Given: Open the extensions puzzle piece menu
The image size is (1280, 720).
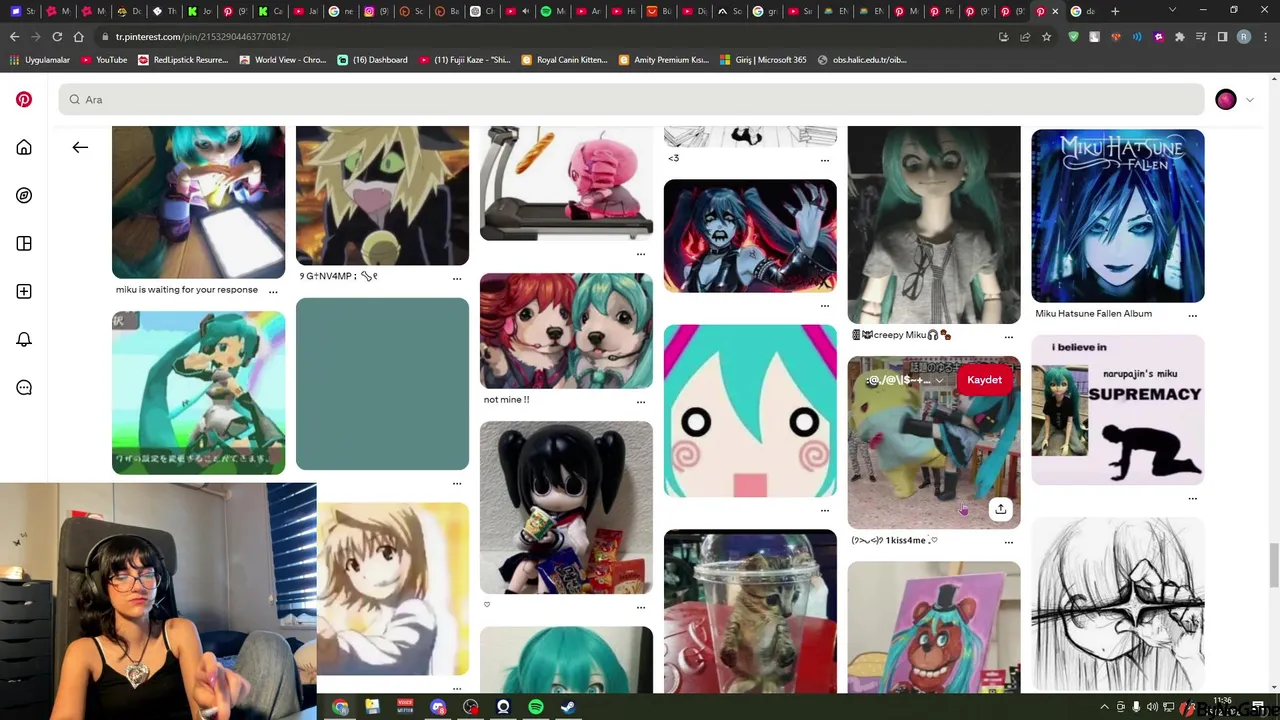Looking at the screenshot, I should (1180, 37).
